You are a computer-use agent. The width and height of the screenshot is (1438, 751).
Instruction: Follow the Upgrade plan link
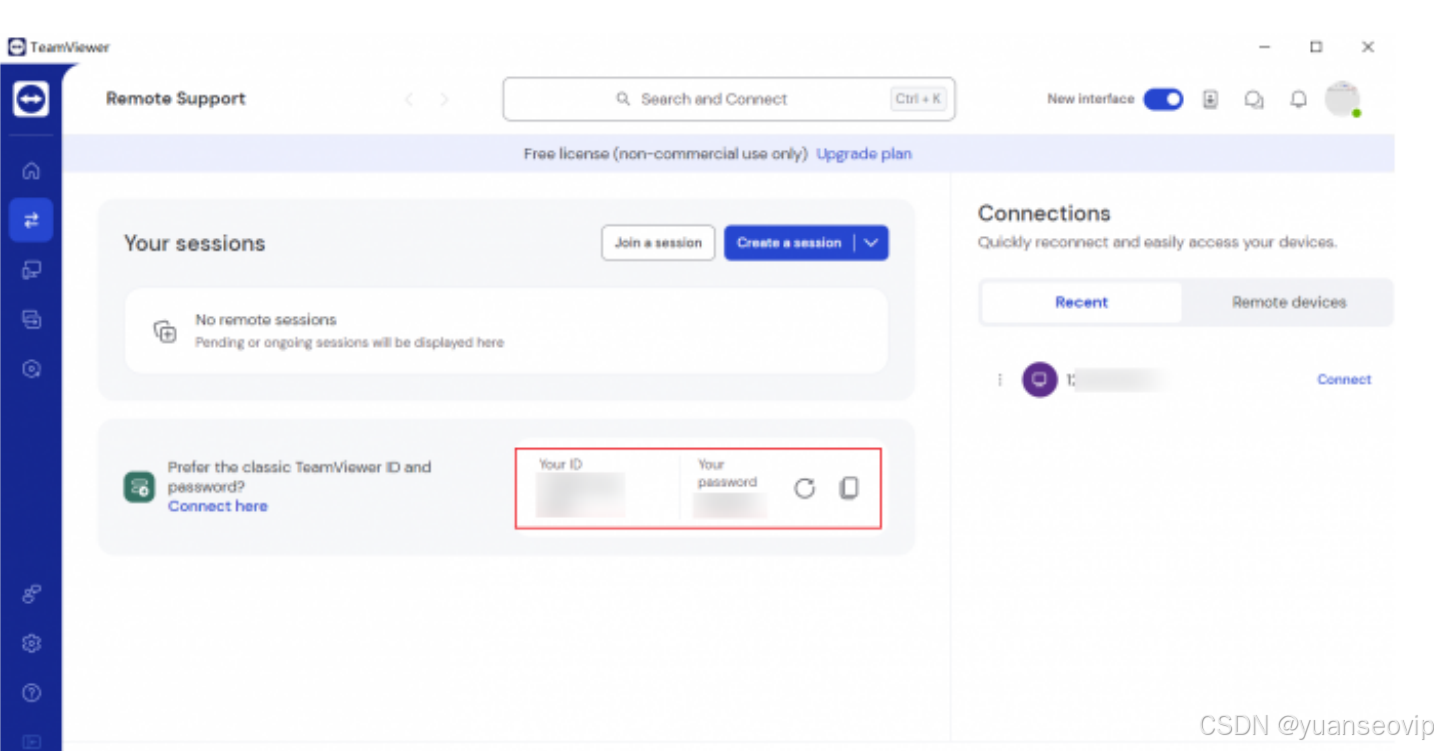pos(864,154)
